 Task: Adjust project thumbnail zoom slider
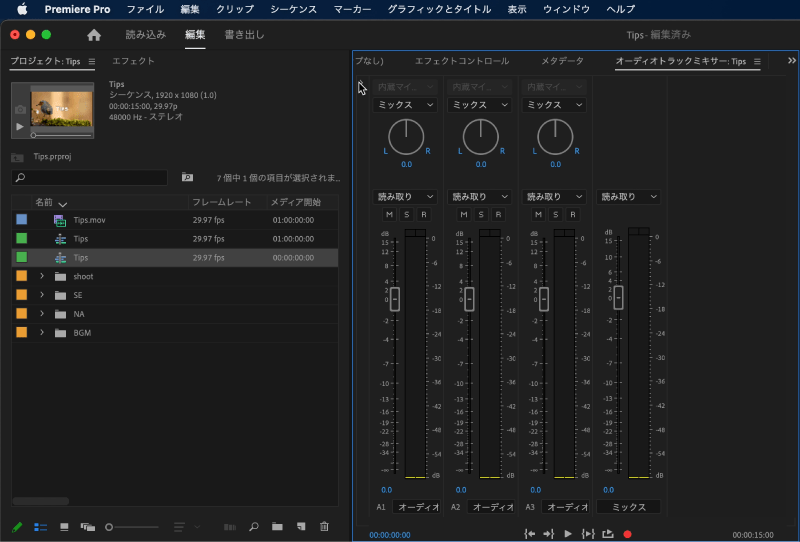[109, 527]
